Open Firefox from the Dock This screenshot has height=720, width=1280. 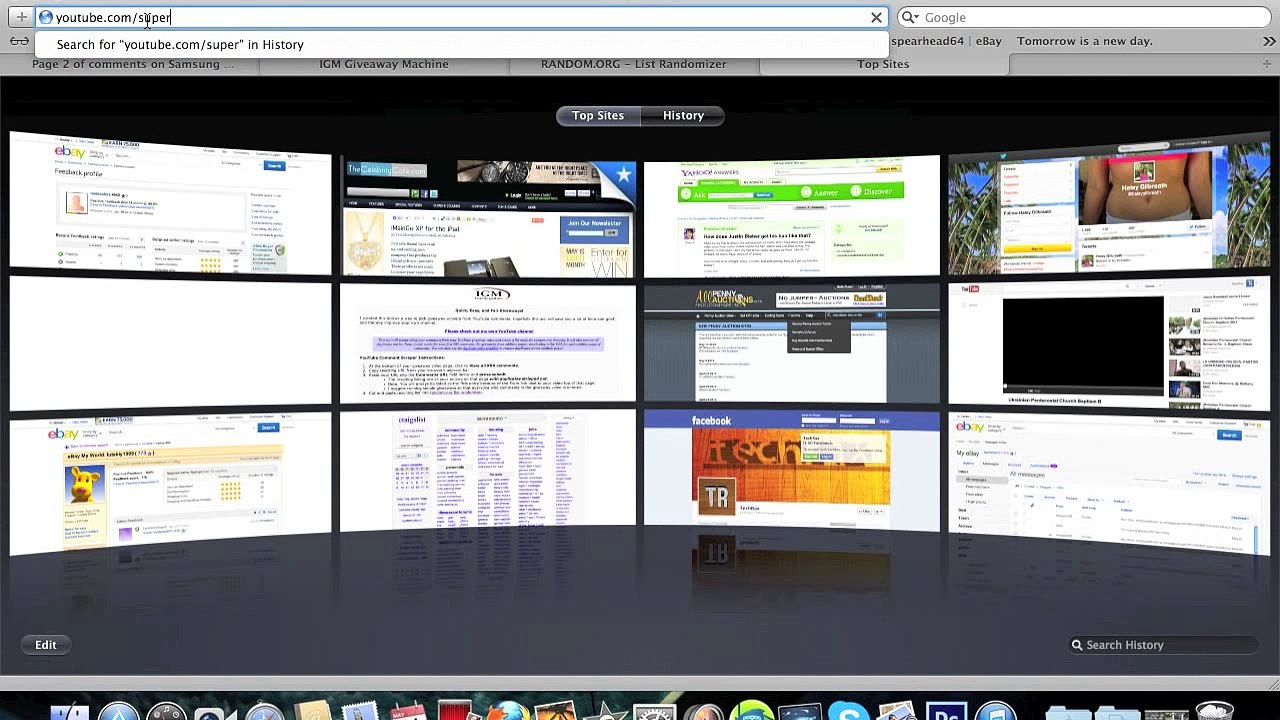click(x=507, y=712)
